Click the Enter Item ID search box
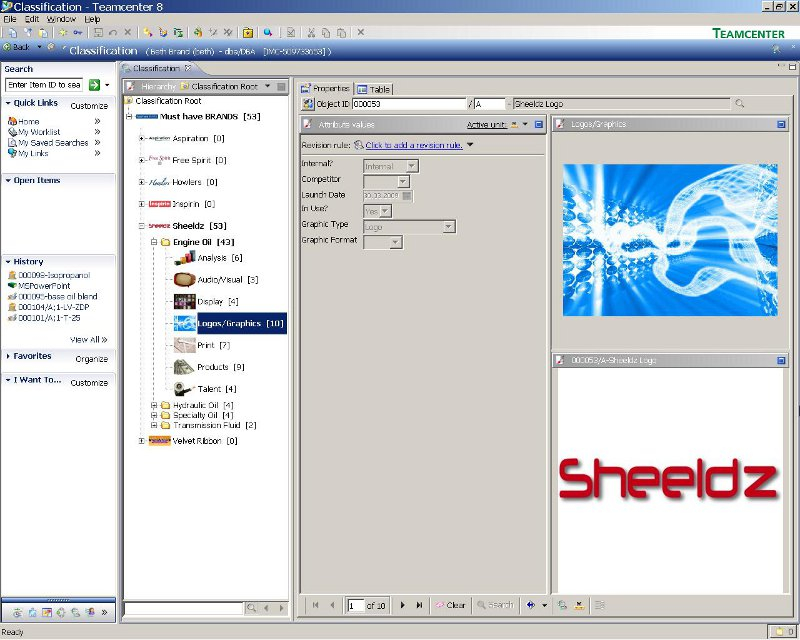The image size is (800, 640). point(45,85)
